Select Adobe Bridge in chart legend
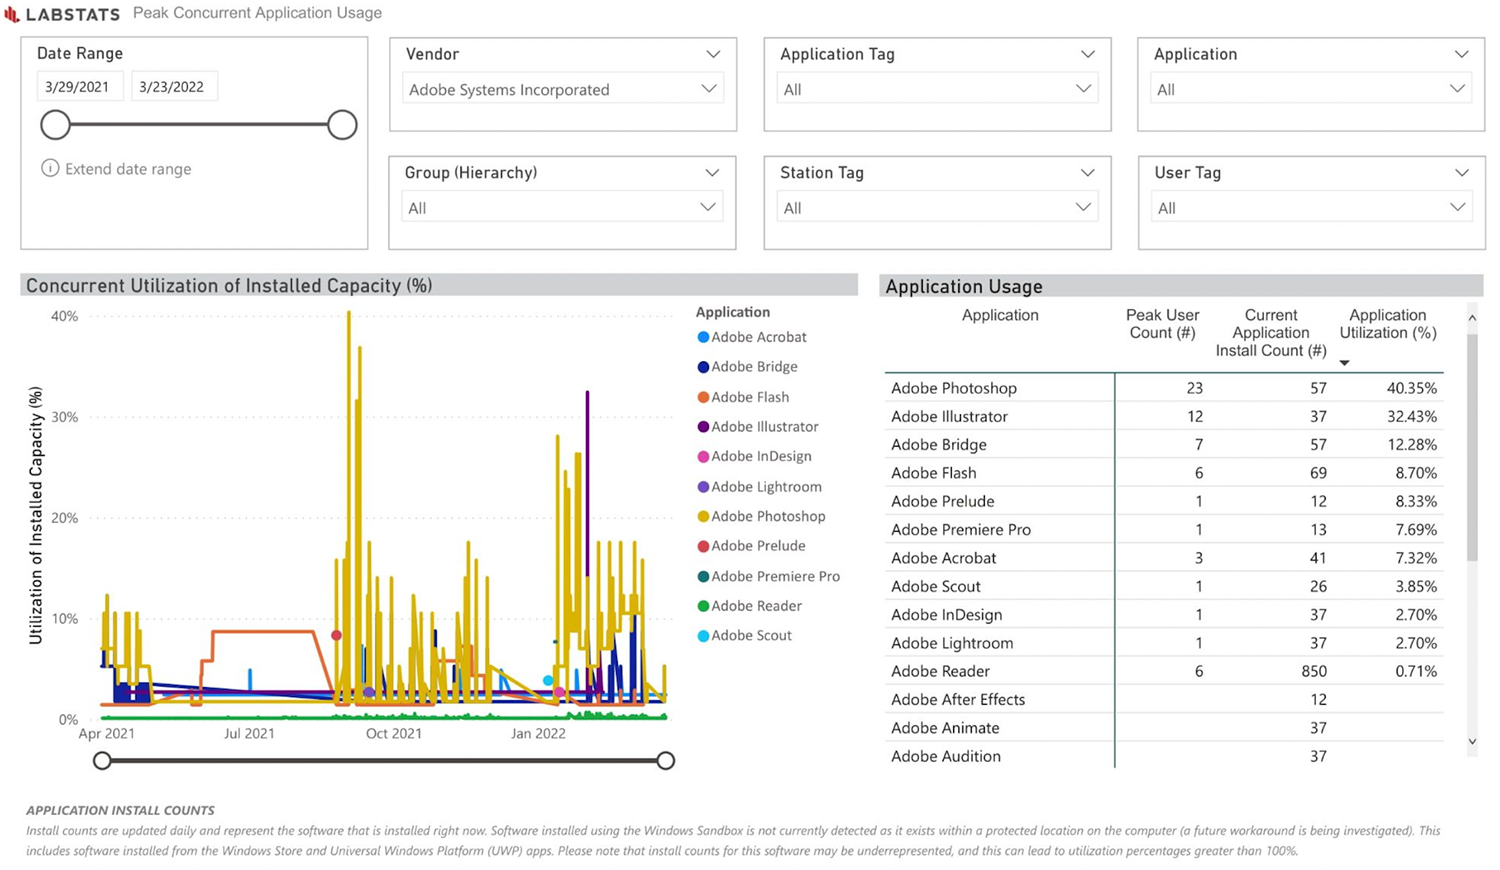 click(x=747, y=367)
